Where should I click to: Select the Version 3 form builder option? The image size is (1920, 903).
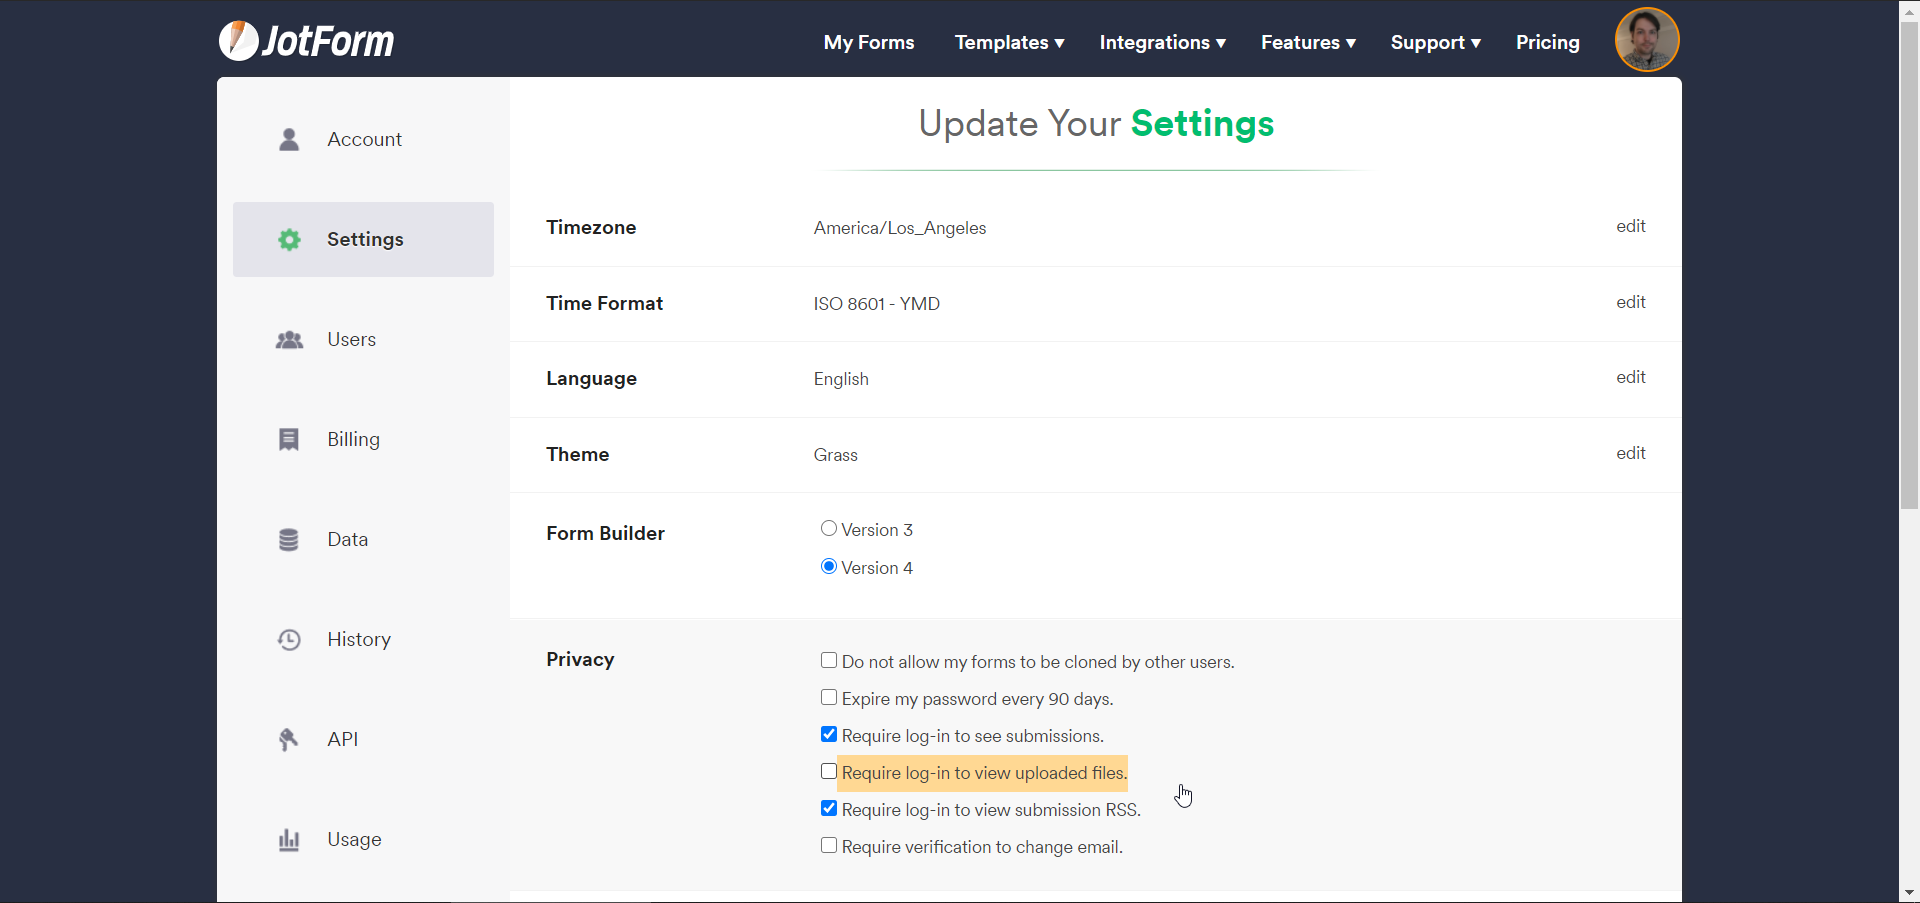tap(828, 528)
